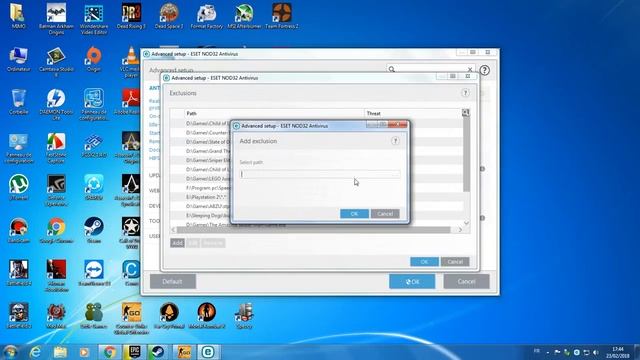Image resolution: width=640 pixels, height=360 pixels.
Task: Open the Wondershare Video Editor shortcut
Action: pyautogui.click(x=93, y=18)
